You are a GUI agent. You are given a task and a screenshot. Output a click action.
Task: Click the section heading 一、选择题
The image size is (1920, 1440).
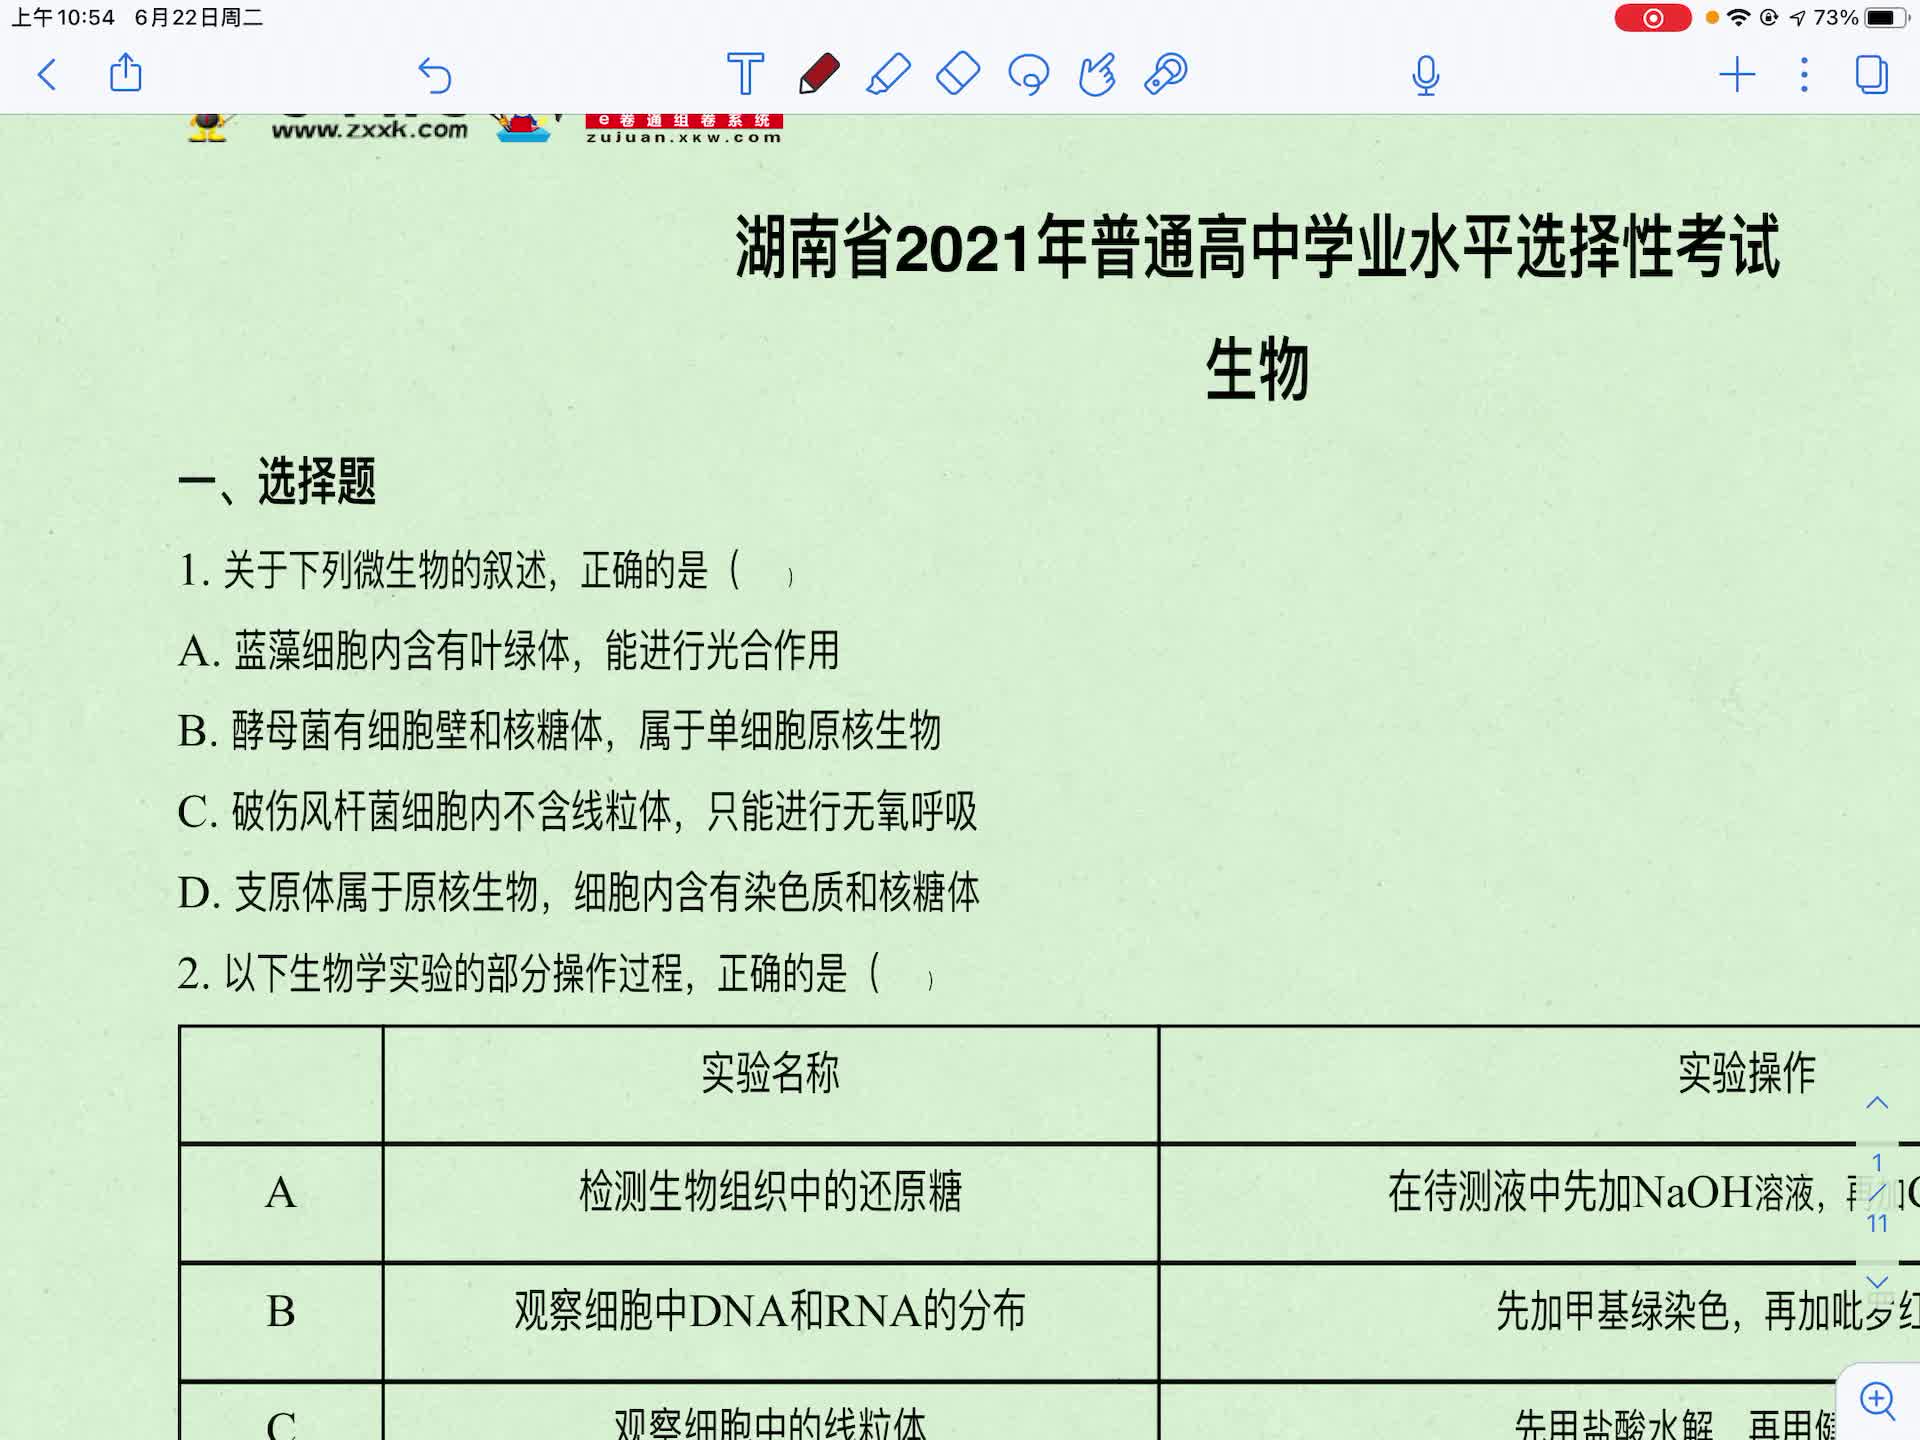(x=277, y=481)
